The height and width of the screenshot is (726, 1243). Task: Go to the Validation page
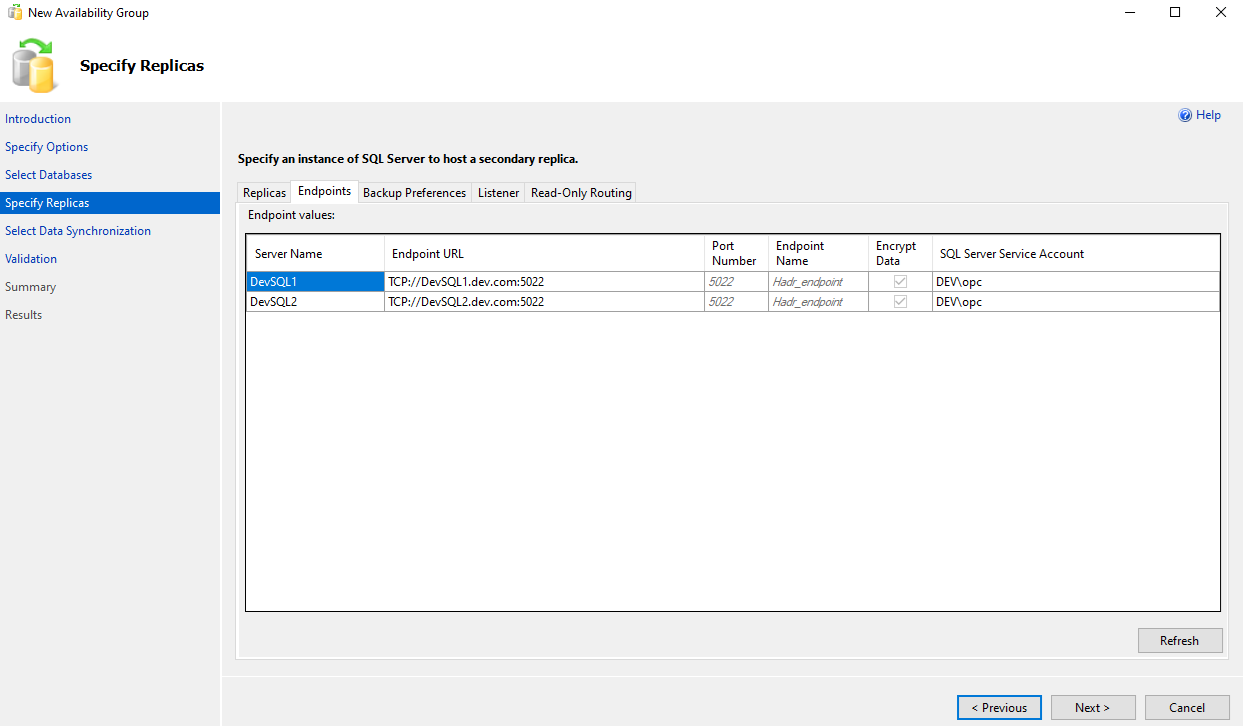coord(31,259)
